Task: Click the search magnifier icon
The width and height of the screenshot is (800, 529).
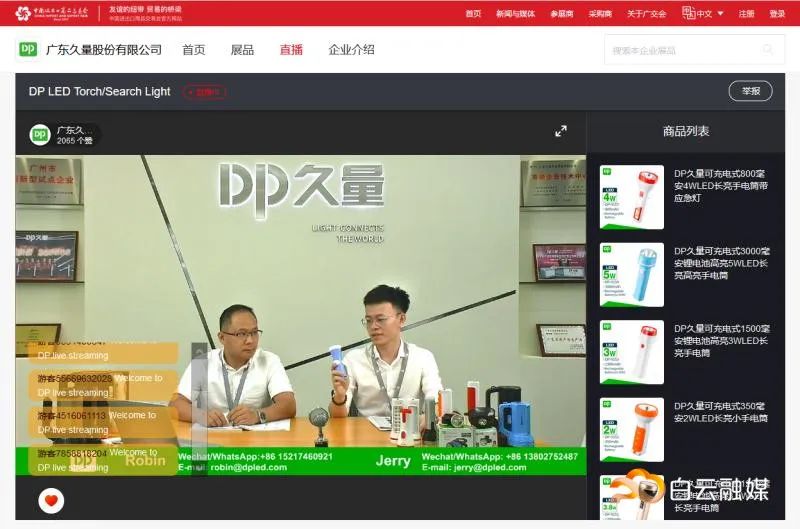Action: click(x=768, y=50)
